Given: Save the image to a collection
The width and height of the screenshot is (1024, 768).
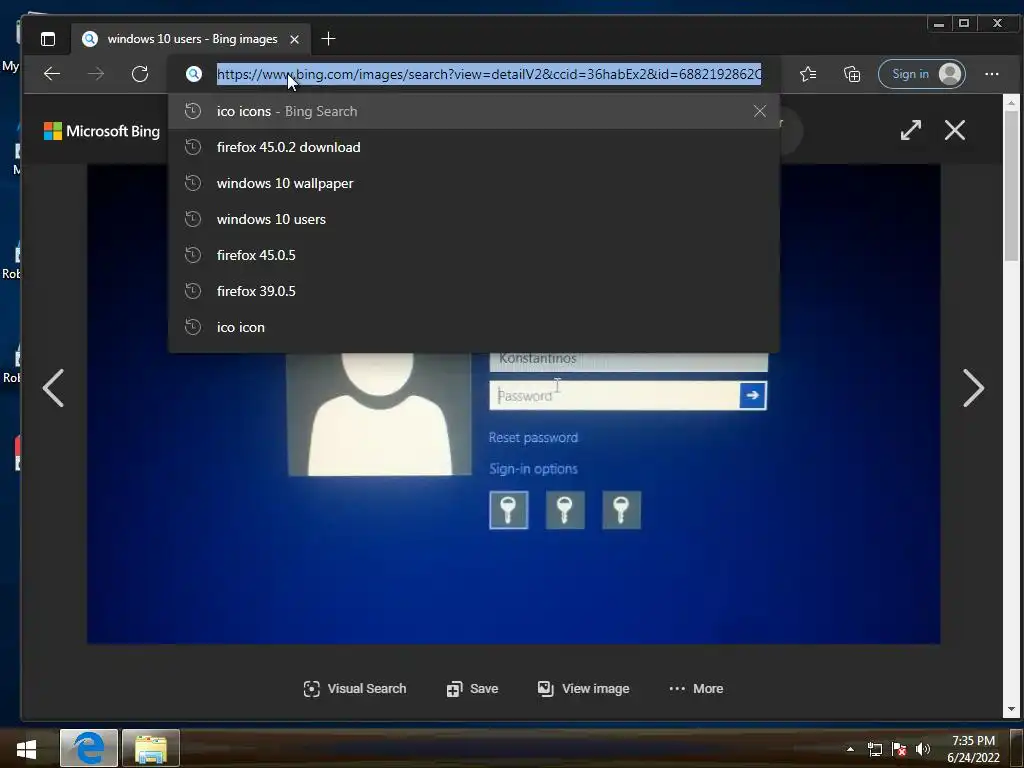Looking at the screenshot, I should click(x=472, y=688).
